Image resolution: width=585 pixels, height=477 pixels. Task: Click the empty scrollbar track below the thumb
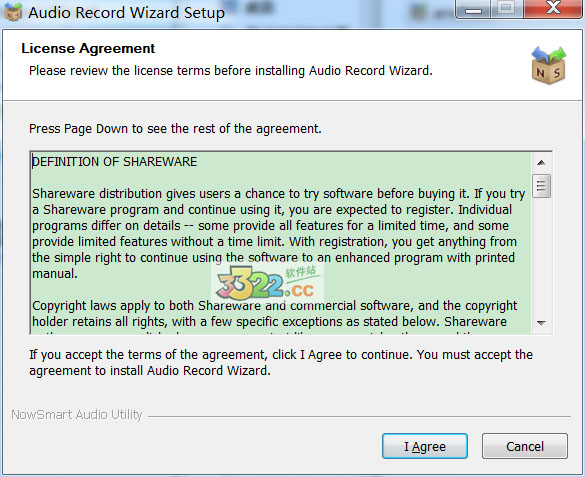tap(541, 255)
